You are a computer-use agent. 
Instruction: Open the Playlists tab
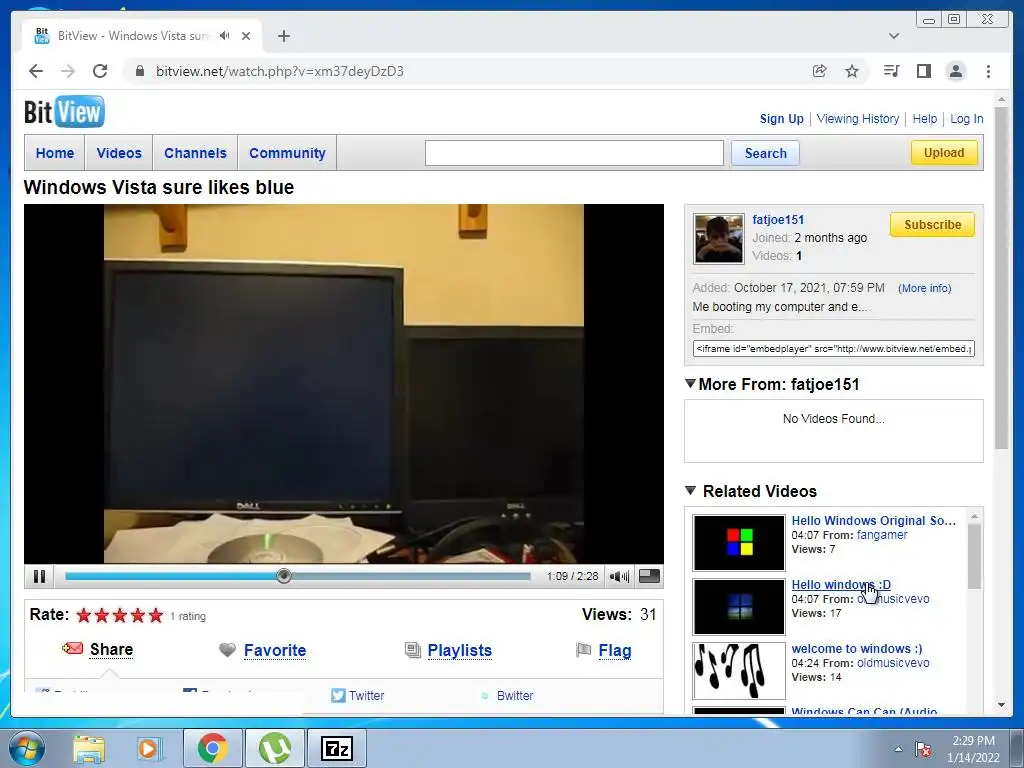click(x=460, y=650)
